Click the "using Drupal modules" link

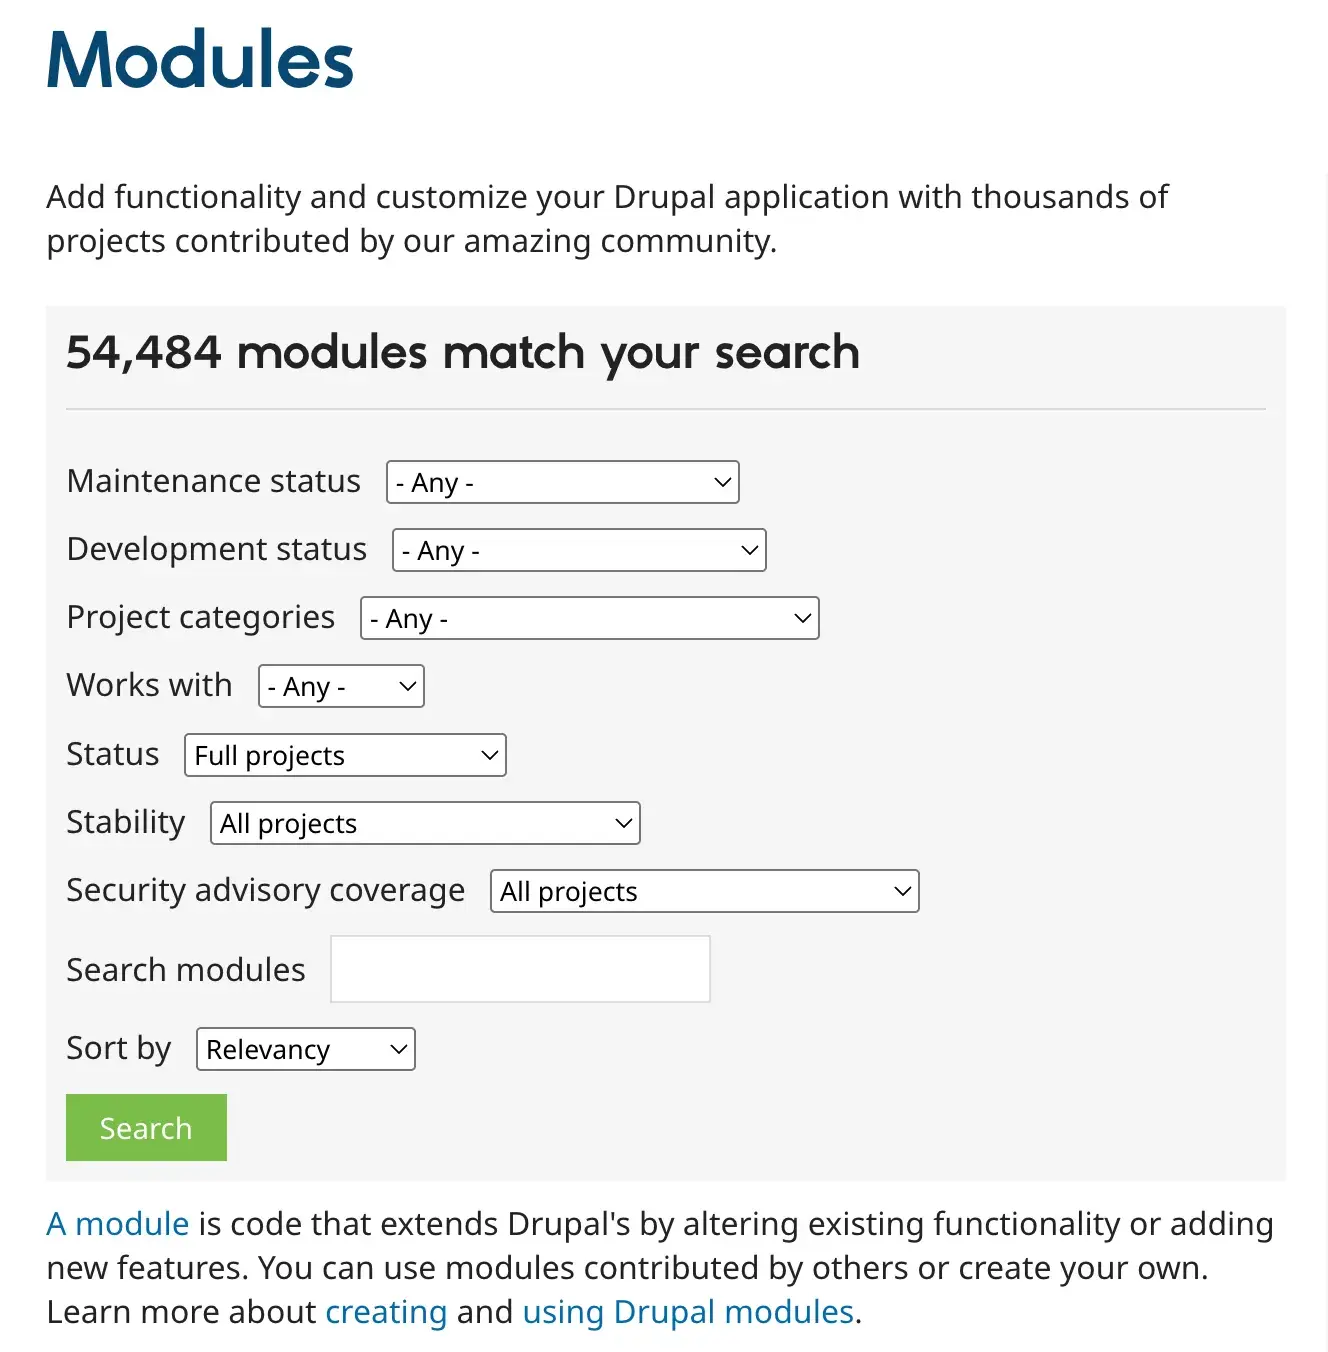(x=688, y=1311)
